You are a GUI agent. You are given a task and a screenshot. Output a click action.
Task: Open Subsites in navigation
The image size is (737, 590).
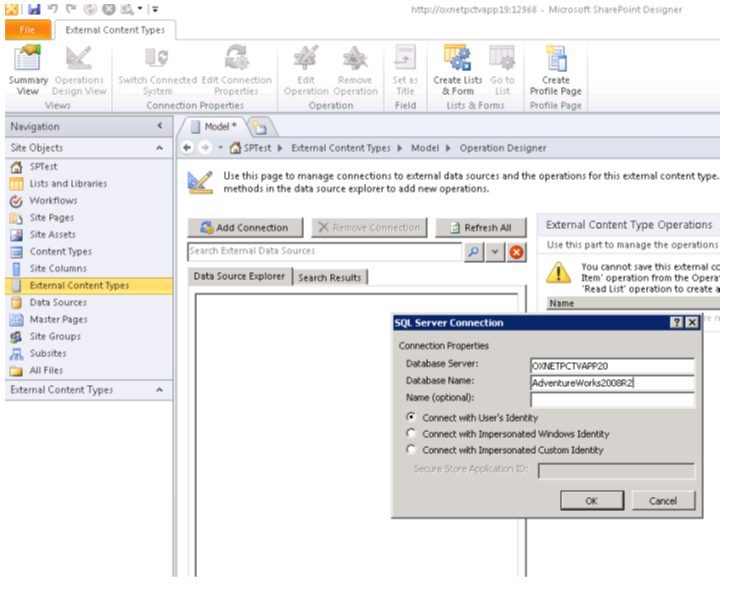pyautogui.click(x=48, y=353)
